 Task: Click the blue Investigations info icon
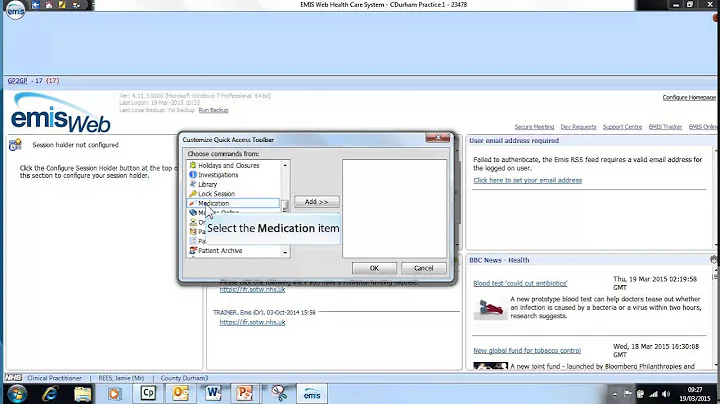[193, 174]
